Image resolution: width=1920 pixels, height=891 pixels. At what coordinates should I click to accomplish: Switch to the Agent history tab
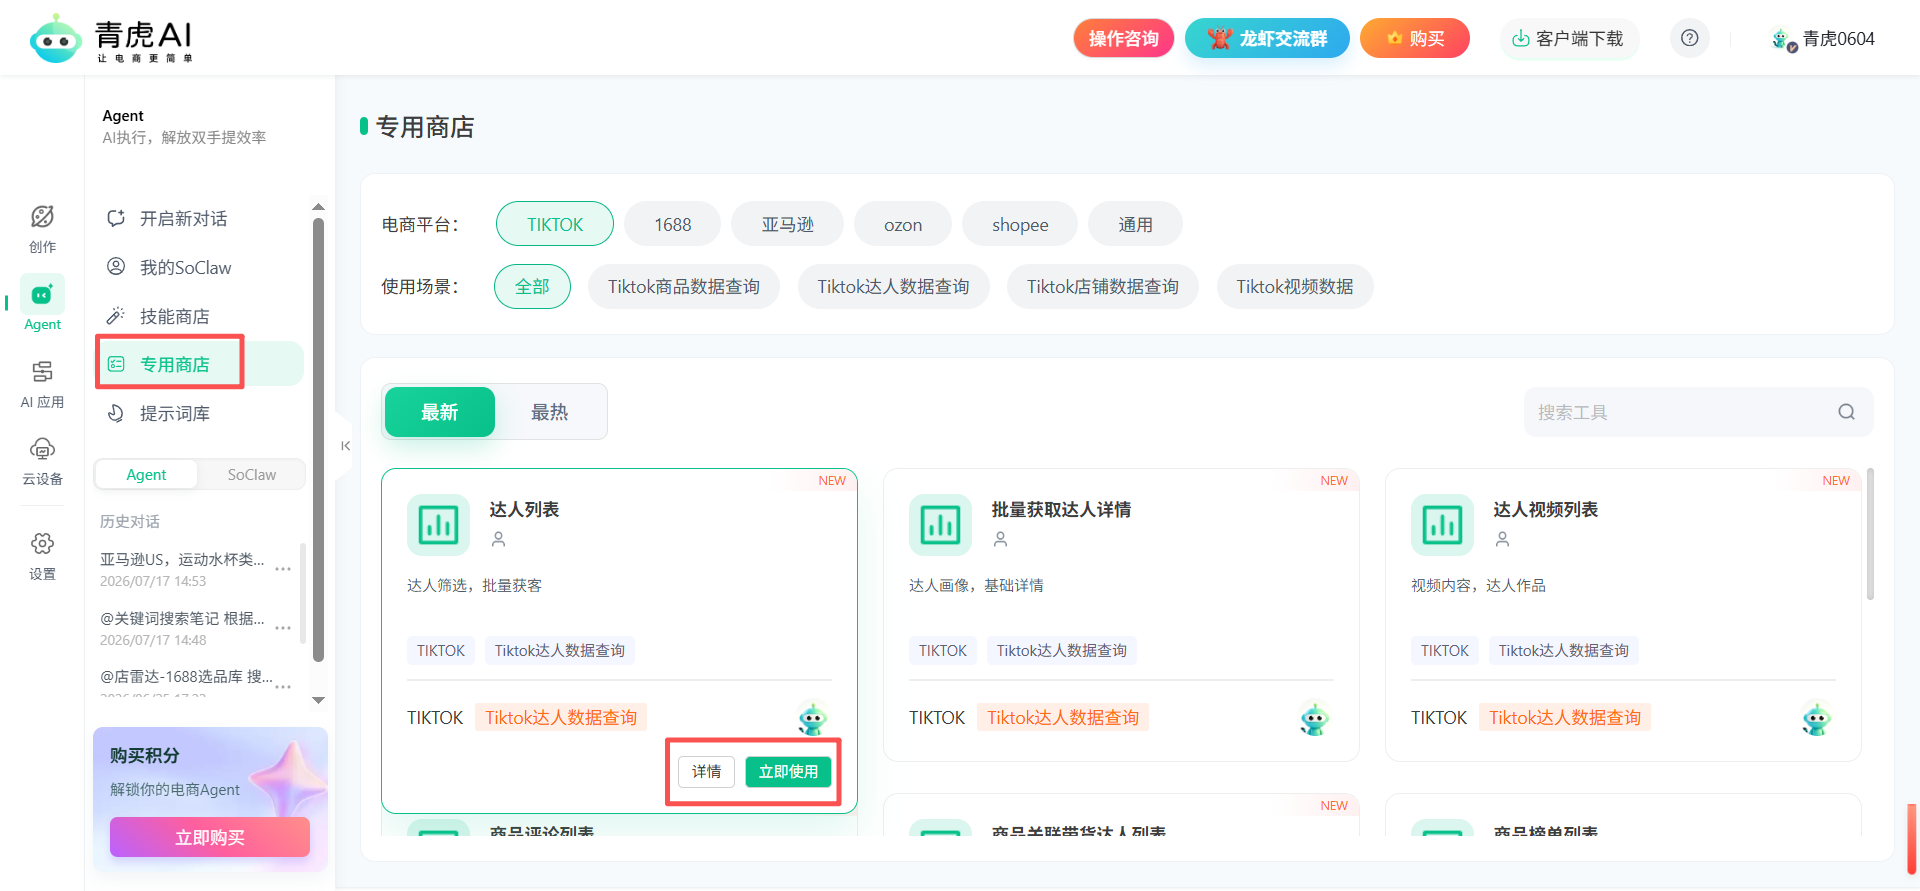coord(146,474)
